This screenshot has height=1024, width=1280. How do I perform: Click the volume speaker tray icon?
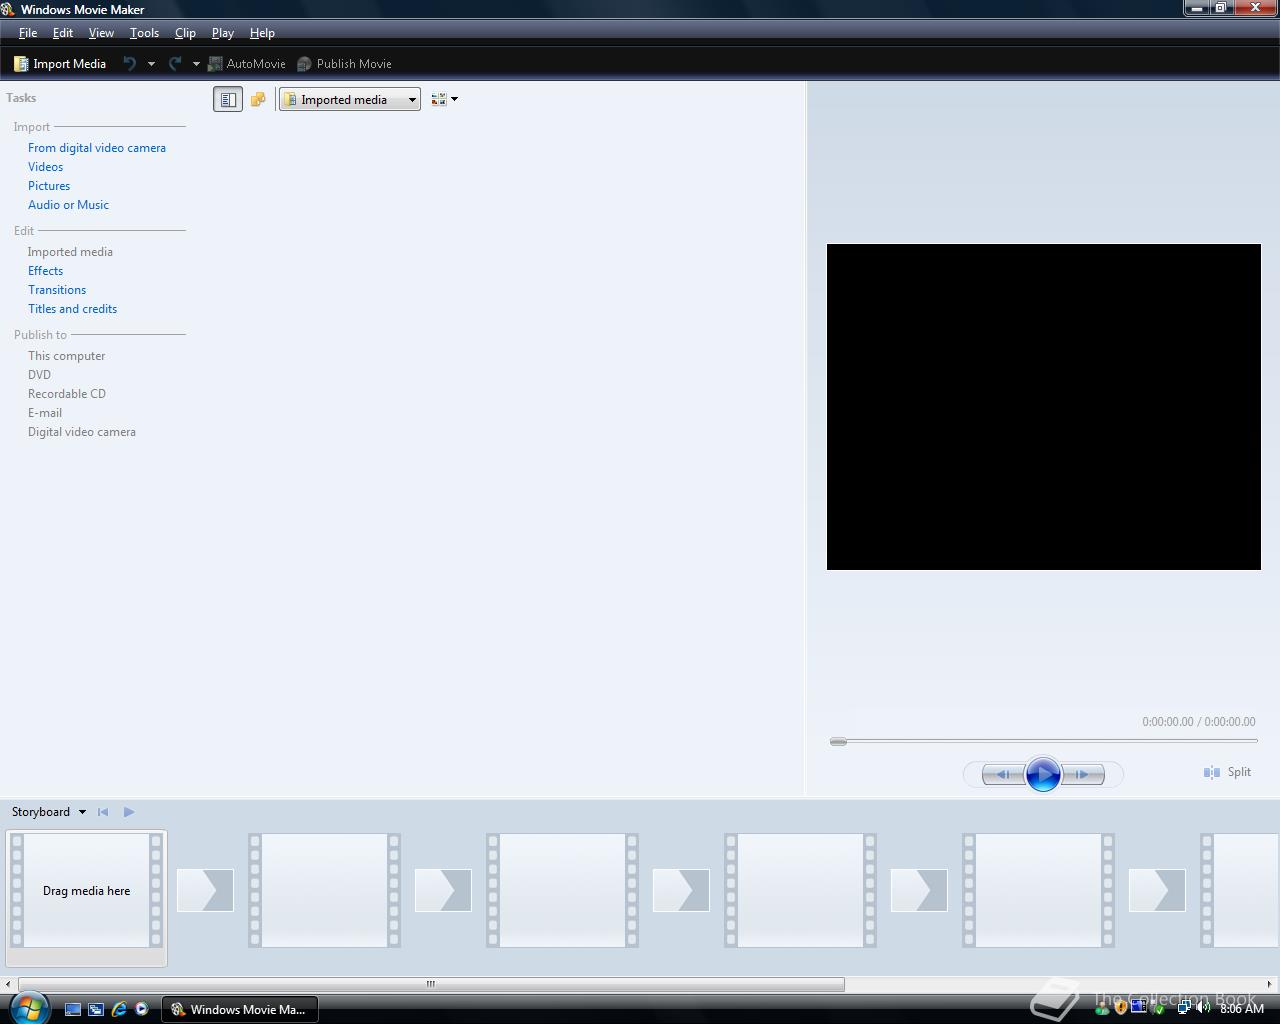point(1202,1008)
